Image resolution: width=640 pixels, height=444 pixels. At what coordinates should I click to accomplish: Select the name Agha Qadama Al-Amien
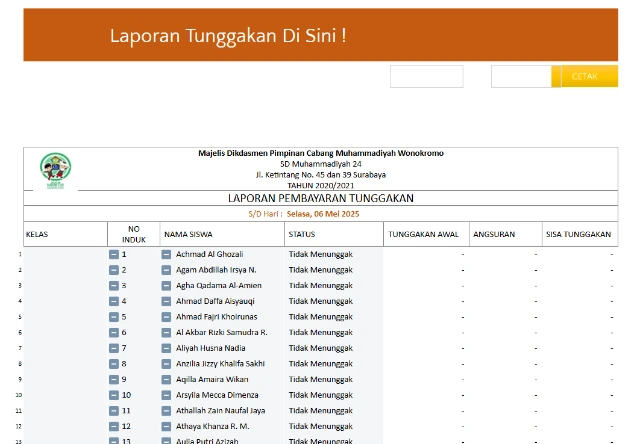[219, 286]
